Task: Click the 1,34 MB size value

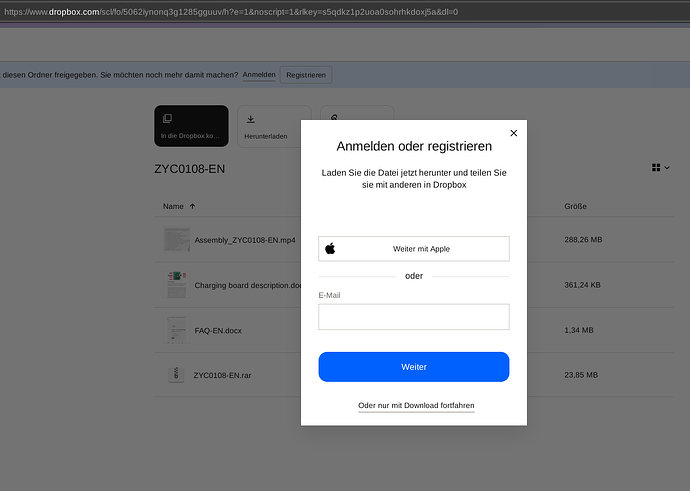Action: (579, 330)
